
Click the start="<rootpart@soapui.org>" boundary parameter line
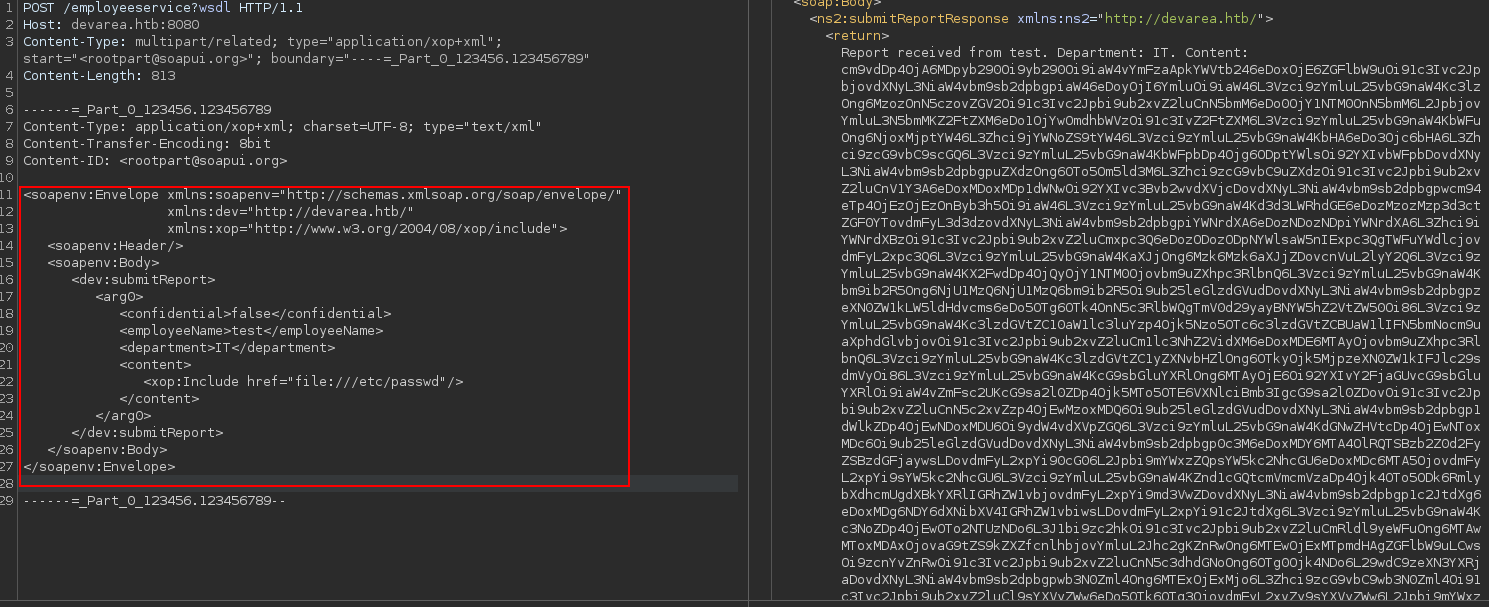coord(306,58)
